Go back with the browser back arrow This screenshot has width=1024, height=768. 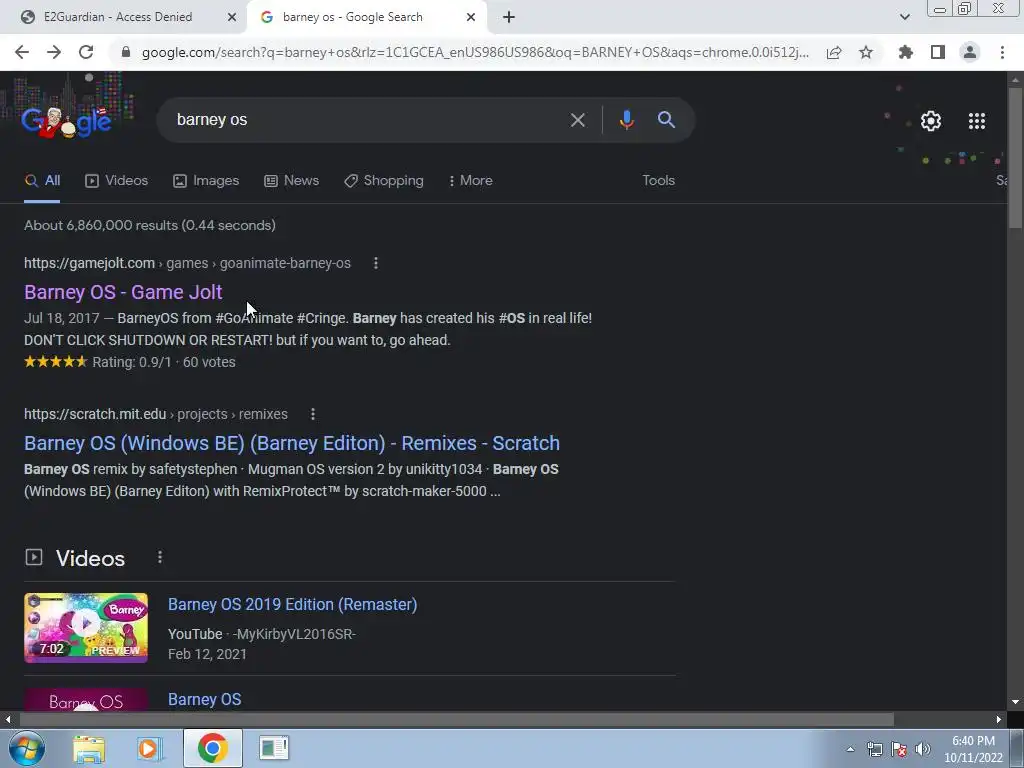pyautogui.click(x=22, y=52)
